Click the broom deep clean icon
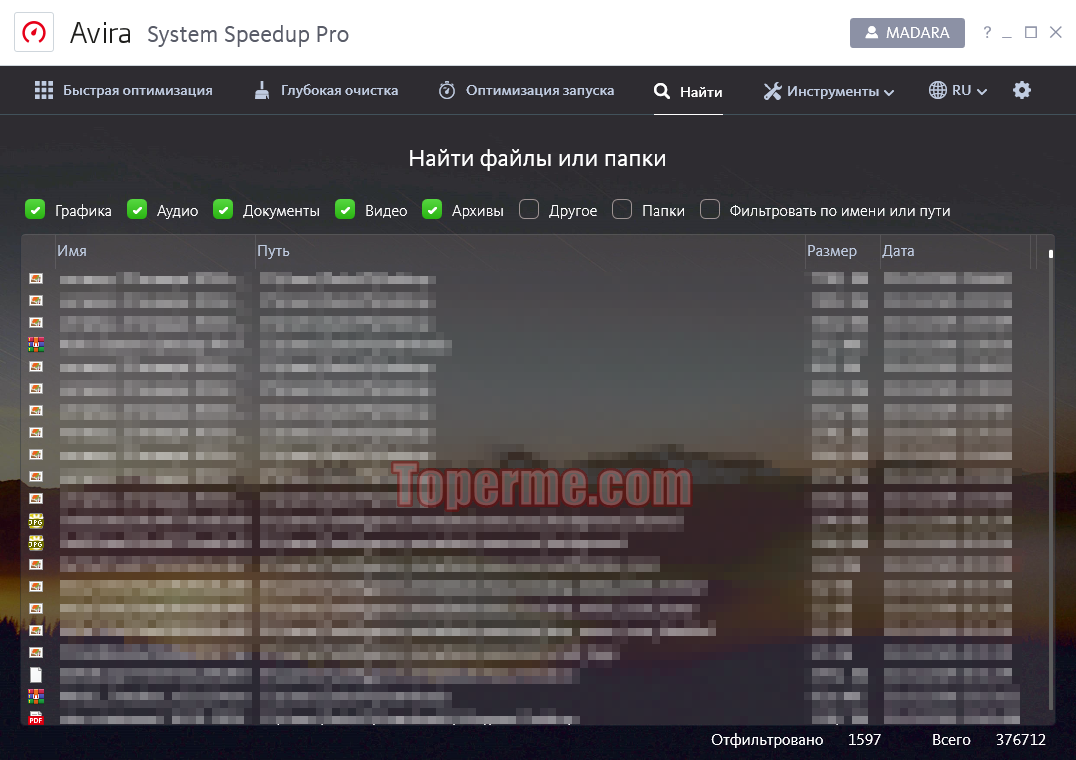Screen dimensions: 1076x760 point(261,91)
